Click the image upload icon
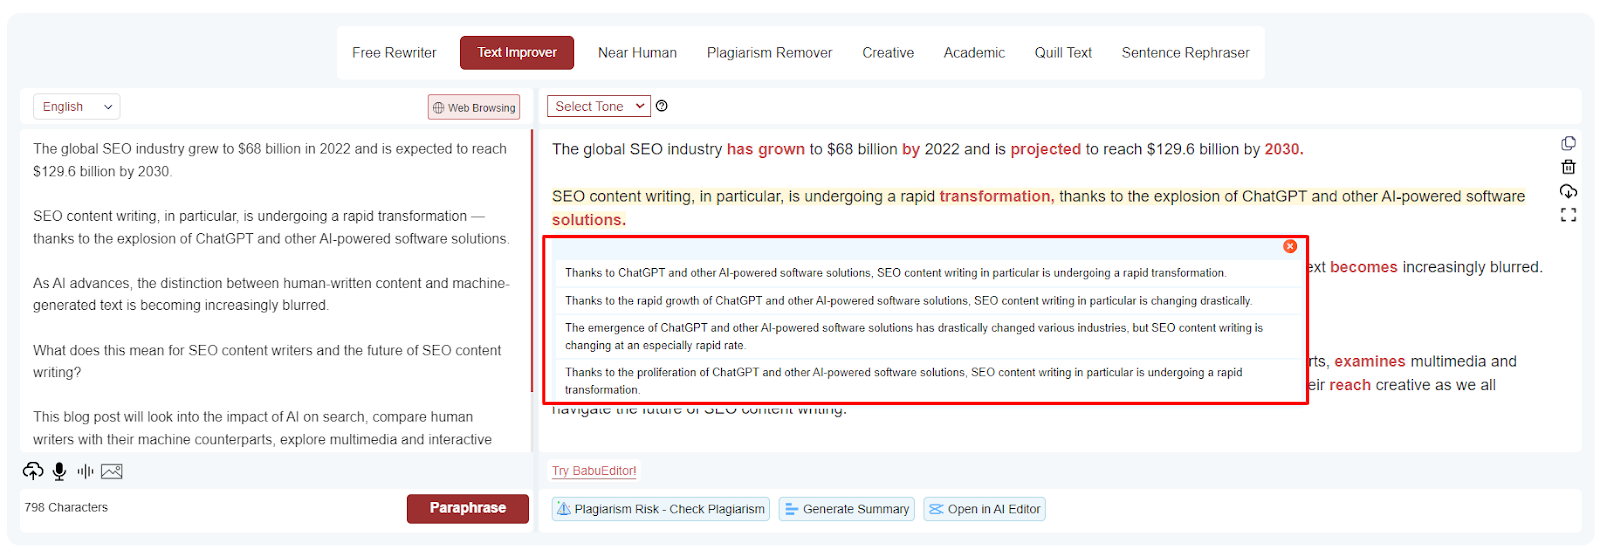This screenshot has width=1600, height=557. click(112, 471)
